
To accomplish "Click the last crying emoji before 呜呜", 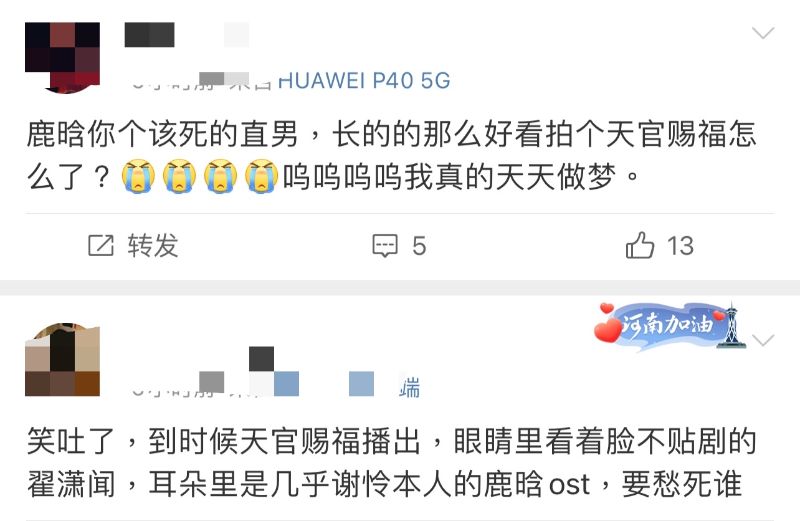I will (x=261, y=177).
